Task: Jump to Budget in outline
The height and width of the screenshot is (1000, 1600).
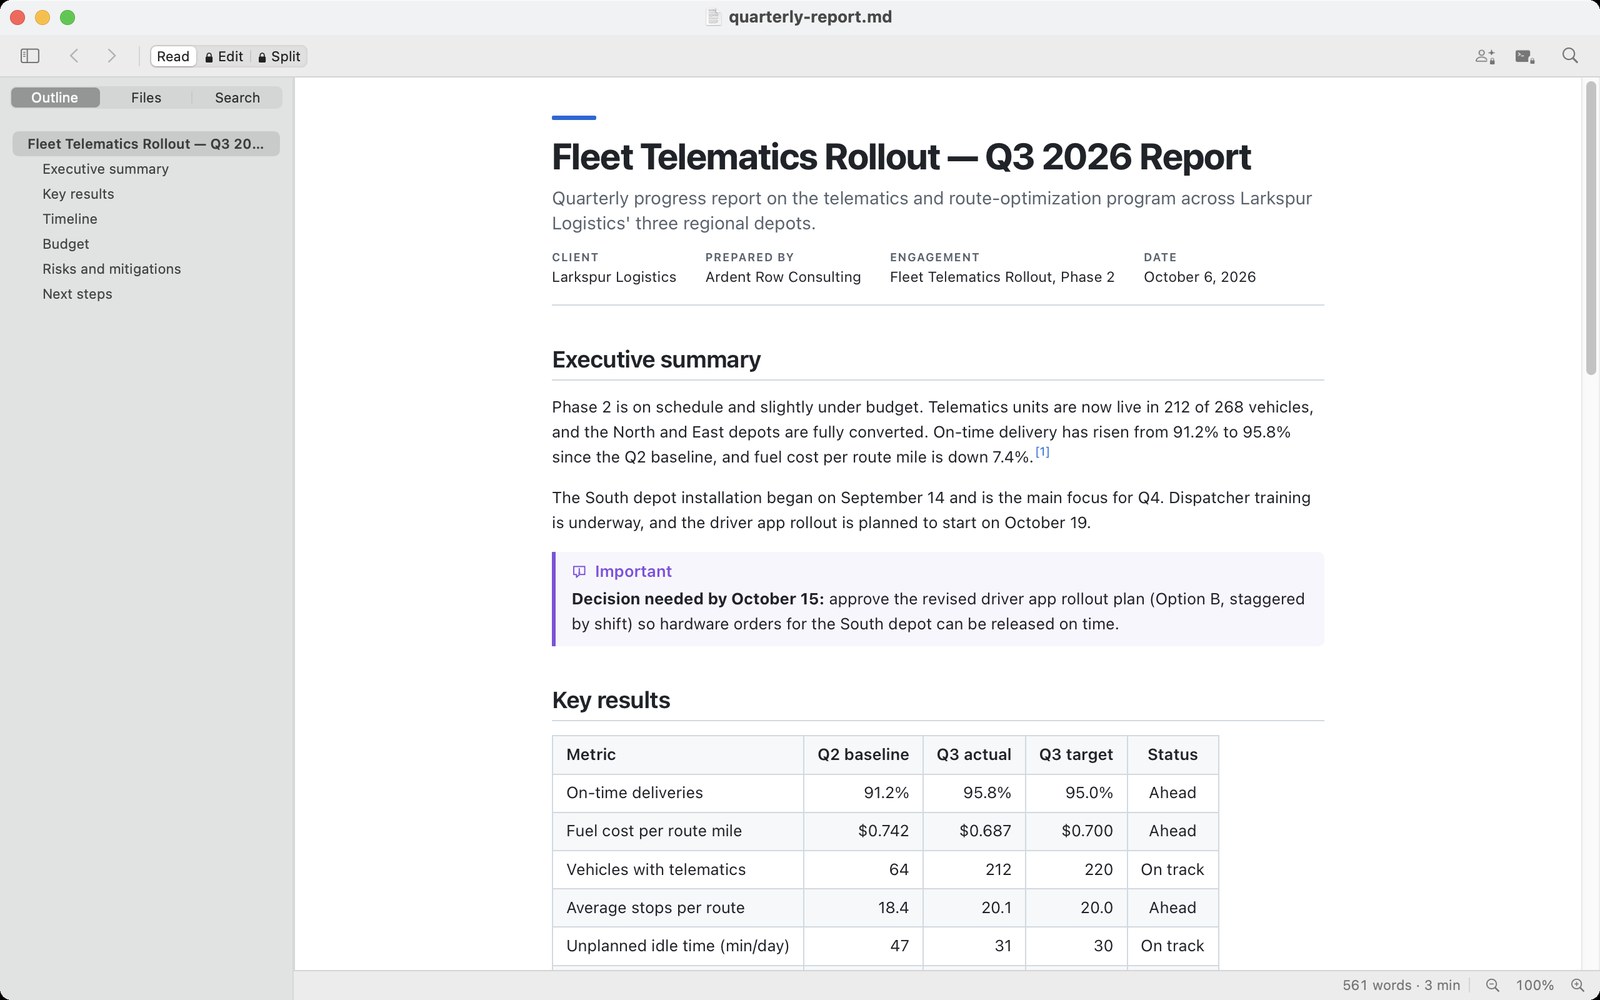Action: pyautogui.click(x=66, y=244)
